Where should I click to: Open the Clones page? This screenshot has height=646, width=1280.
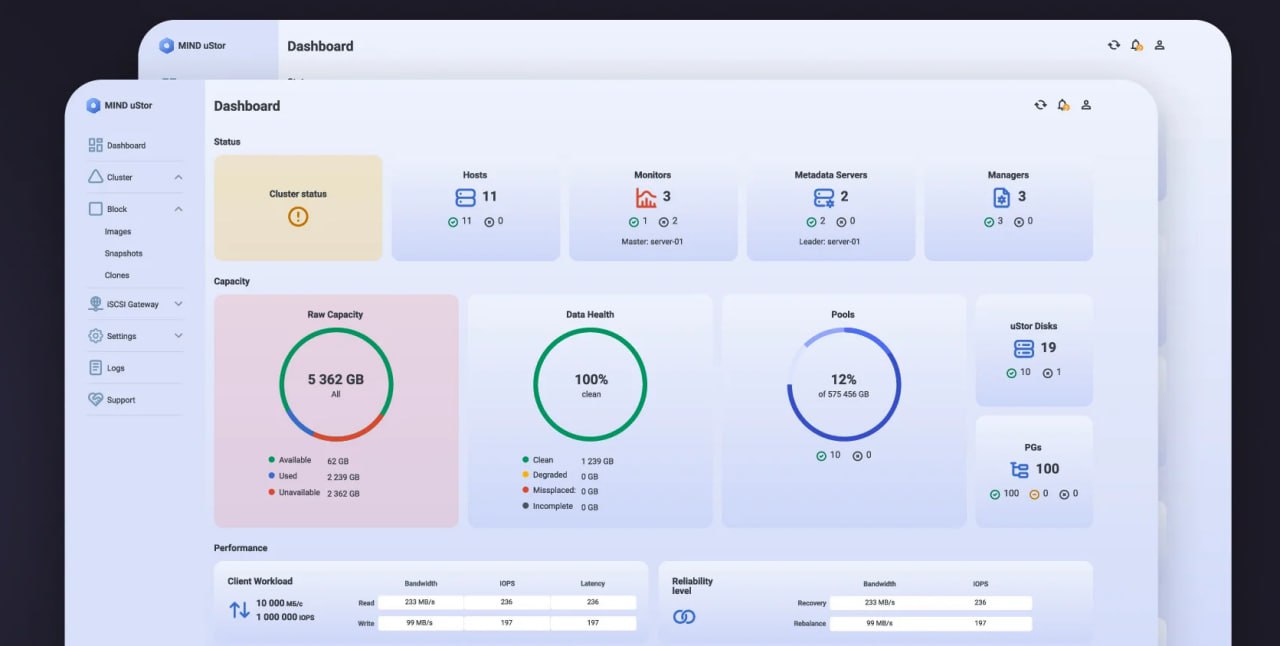(x=116, y=275)
